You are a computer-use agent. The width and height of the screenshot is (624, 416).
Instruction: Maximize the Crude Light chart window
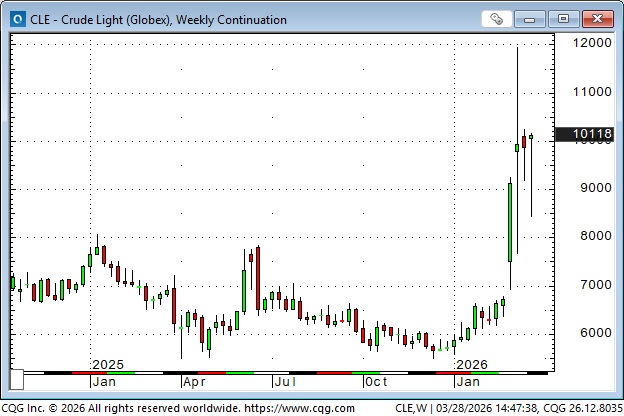tap(563, 19)
